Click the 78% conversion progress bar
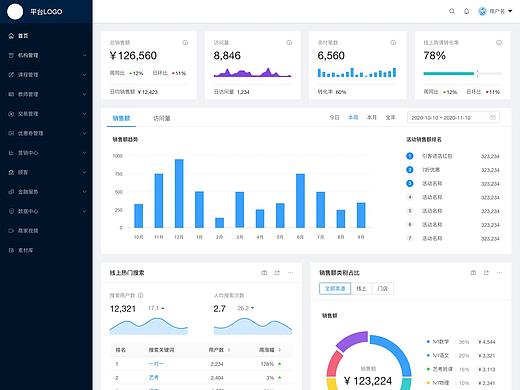Screen dimensions: 520x390 point(463,73)
